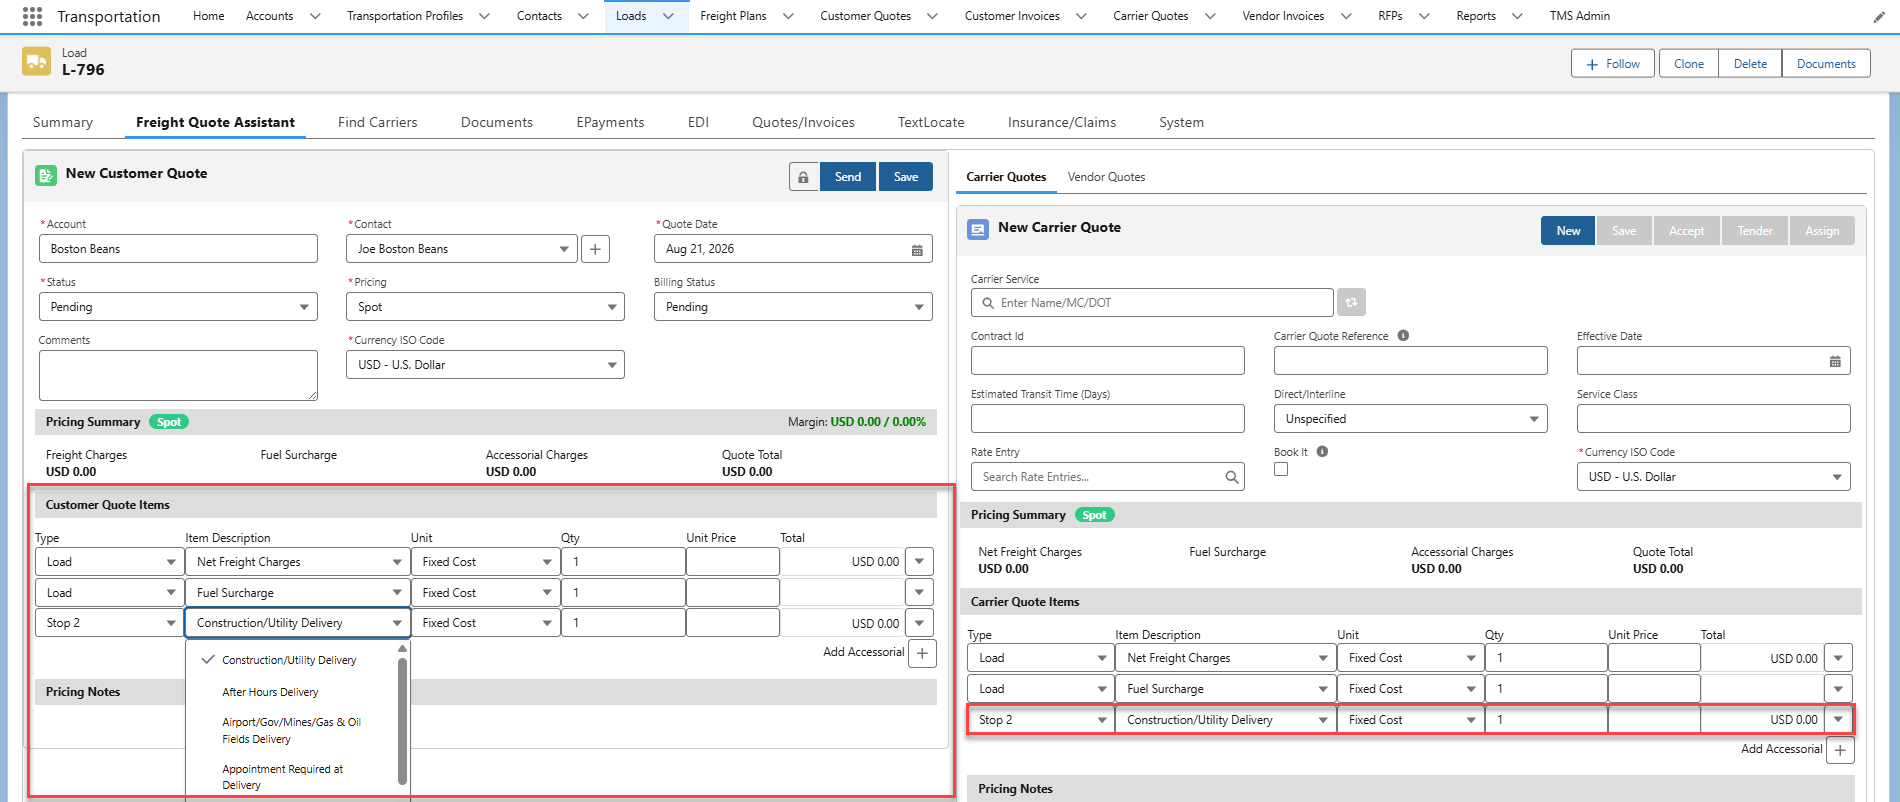Open customer Currency ISO Code dropdown
1900x802 pixels.
coord(485,365)
